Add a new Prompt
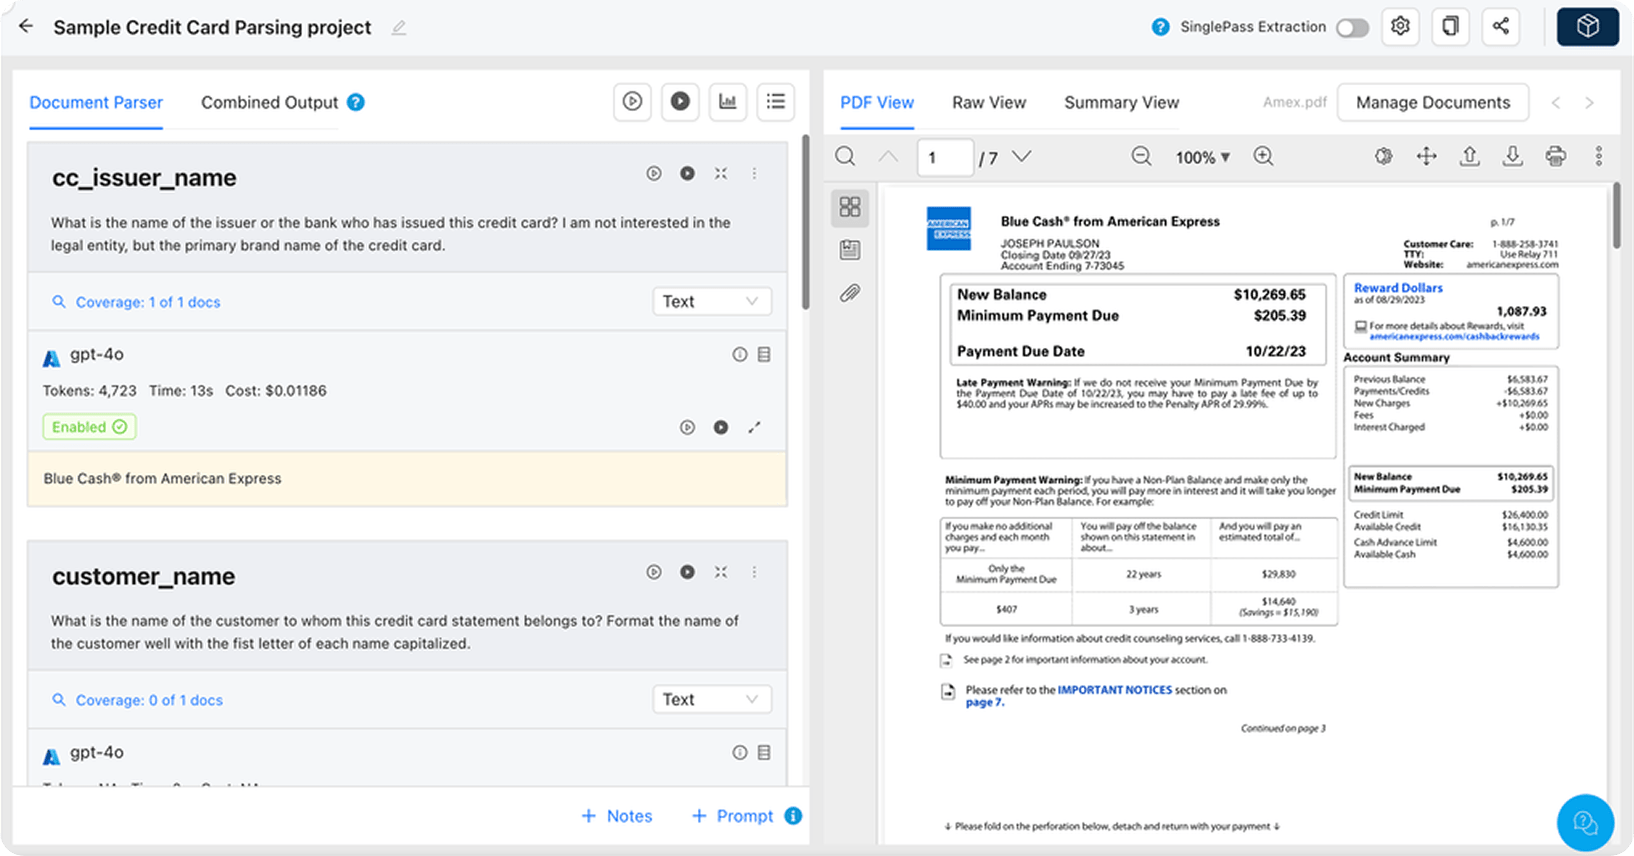Screen dimensions: 1634x856 (733, 816)
